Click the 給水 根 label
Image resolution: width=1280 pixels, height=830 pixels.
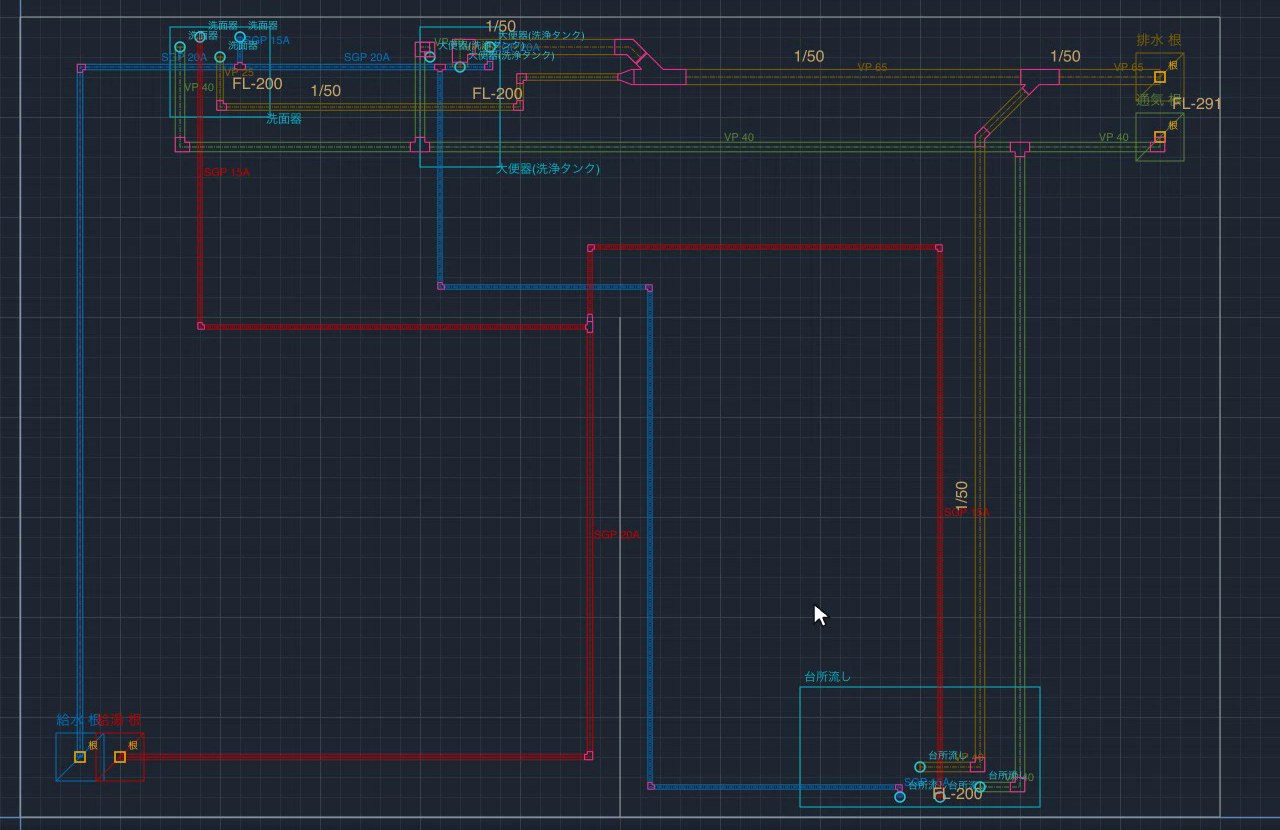[77, 719]
